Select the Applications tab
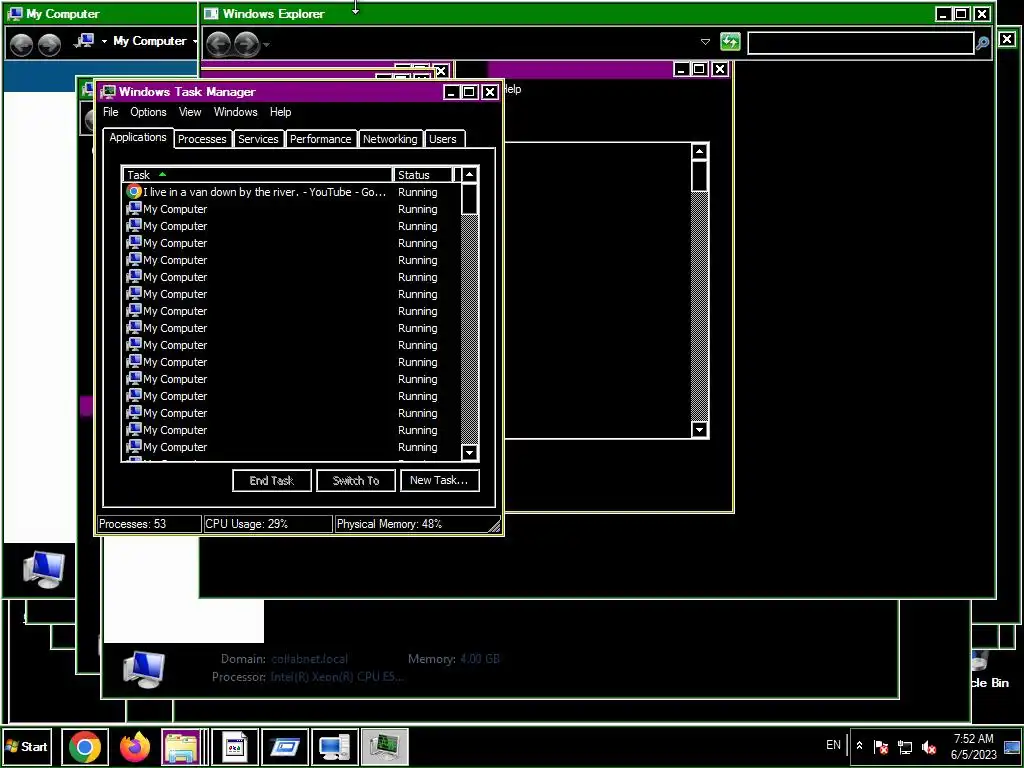Screen dimensions: 1024x768 pyautogui.click(x=138, y=137)
